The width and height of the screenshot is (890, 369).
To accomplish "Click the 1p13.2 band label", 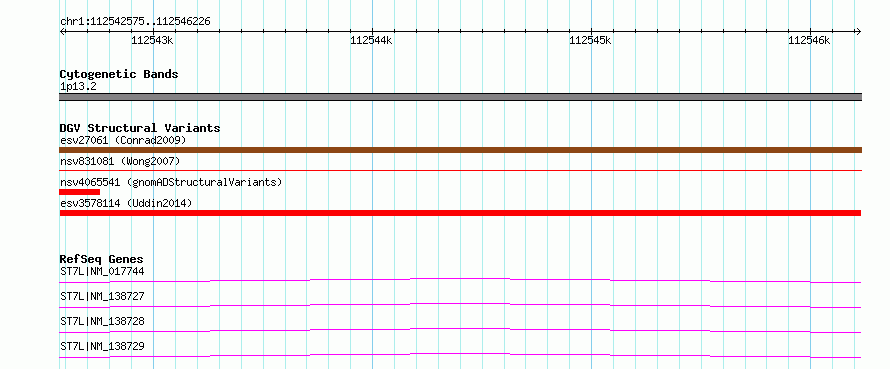I will click(x=79, y=87).
